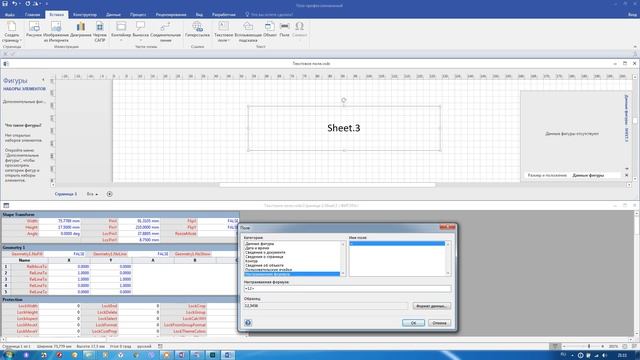Open Изображения из Интернета icon
The width and height of the screenshot is (640, 360).
pos(56,27)
